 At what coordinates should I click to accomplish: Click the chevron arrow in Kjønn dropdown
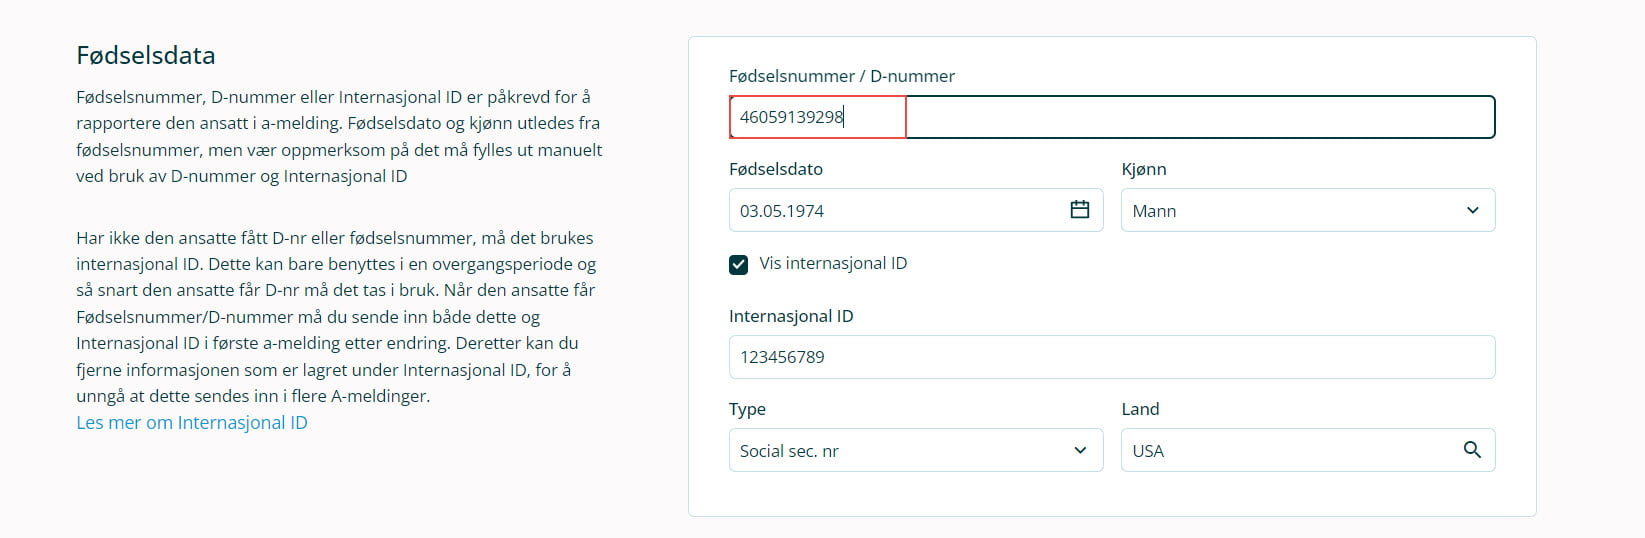click(x=1472, y=210)
